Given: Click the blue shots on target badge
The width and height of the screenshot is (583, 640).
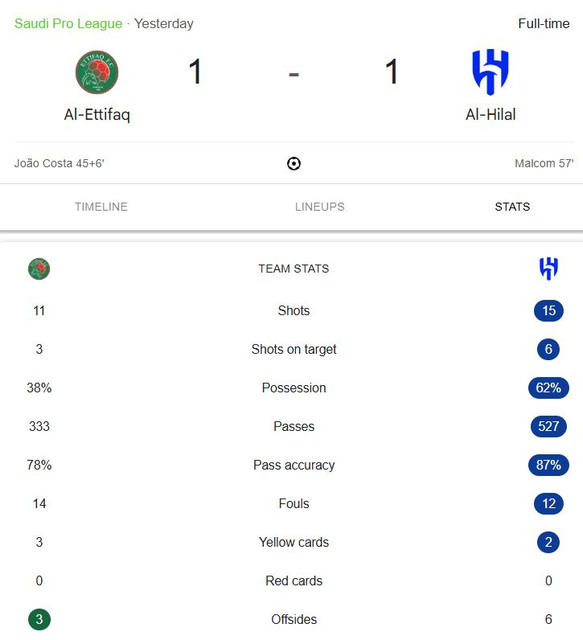Looking at the screenshot, I should point(548,349).
